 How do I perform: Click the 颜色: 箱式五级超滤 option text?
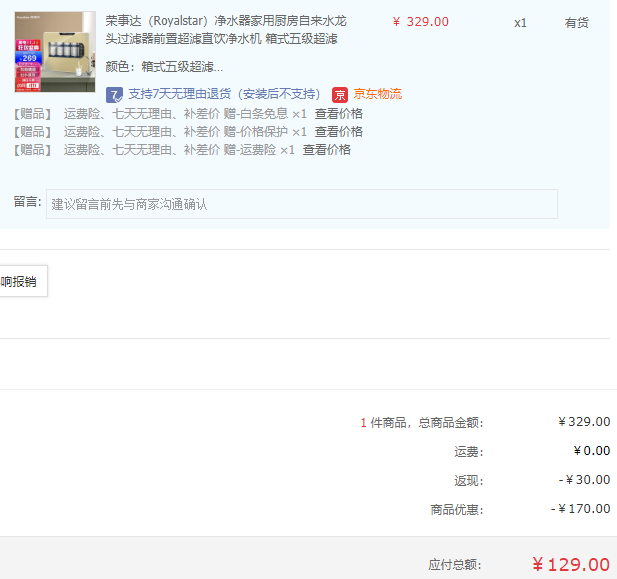[164, 67]
